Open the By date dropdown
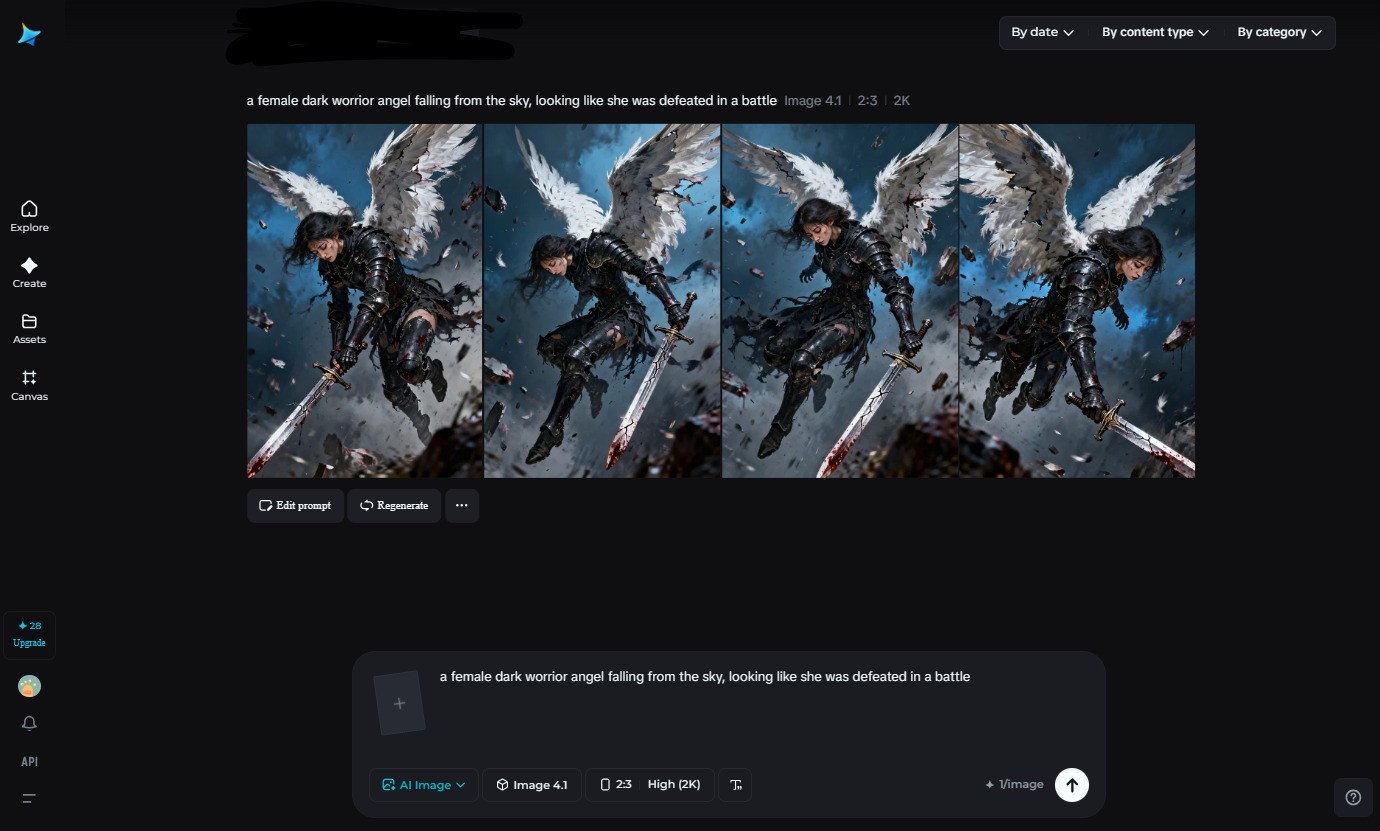 click(x=1041, y=32)
